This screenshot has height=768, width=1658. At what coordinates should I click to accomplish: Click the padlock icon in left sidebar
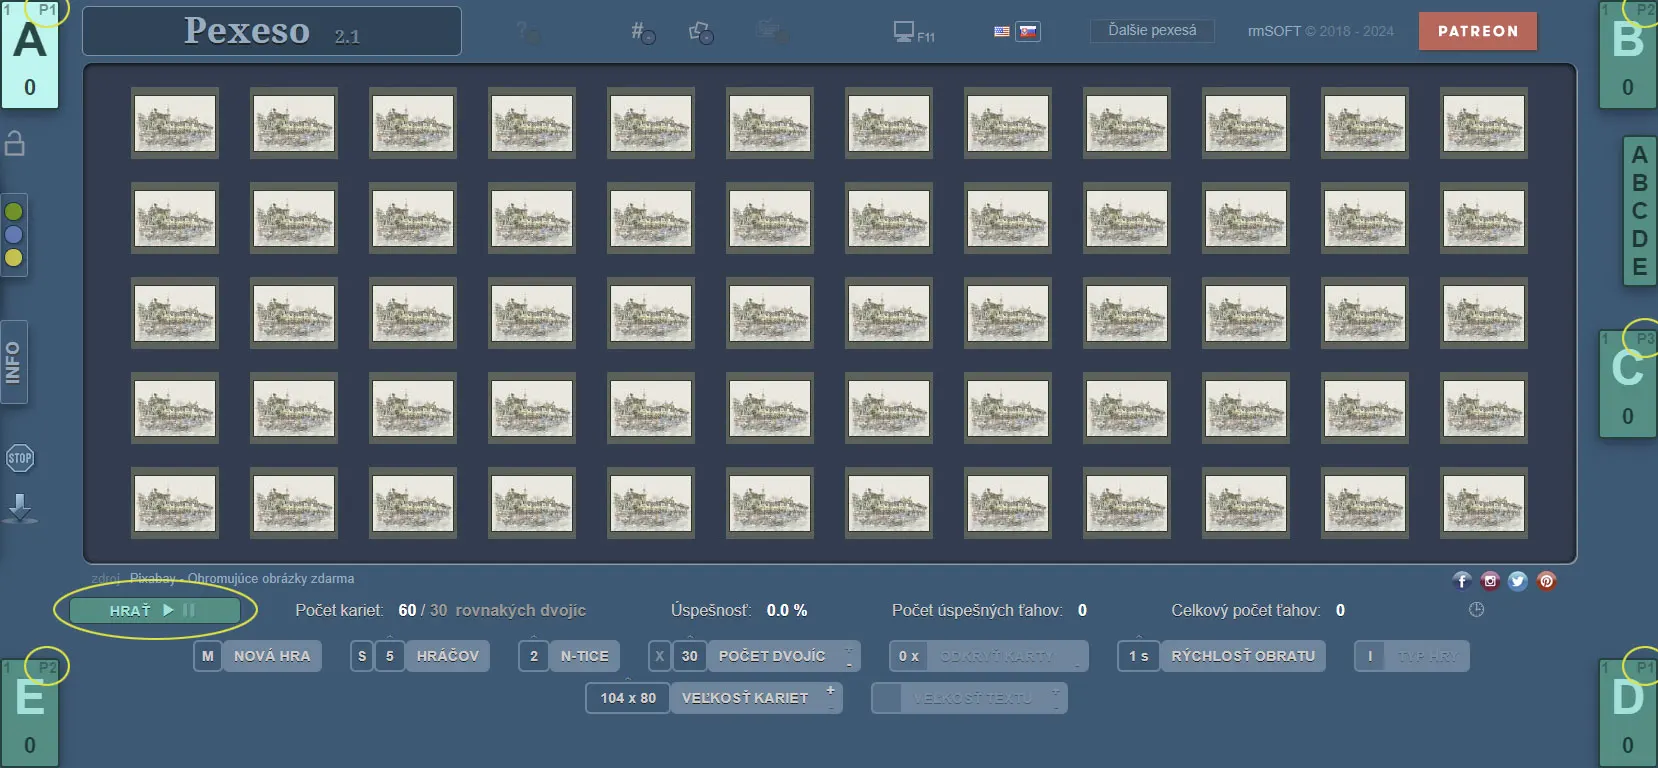pyautogui.click(x=15, y=144)
